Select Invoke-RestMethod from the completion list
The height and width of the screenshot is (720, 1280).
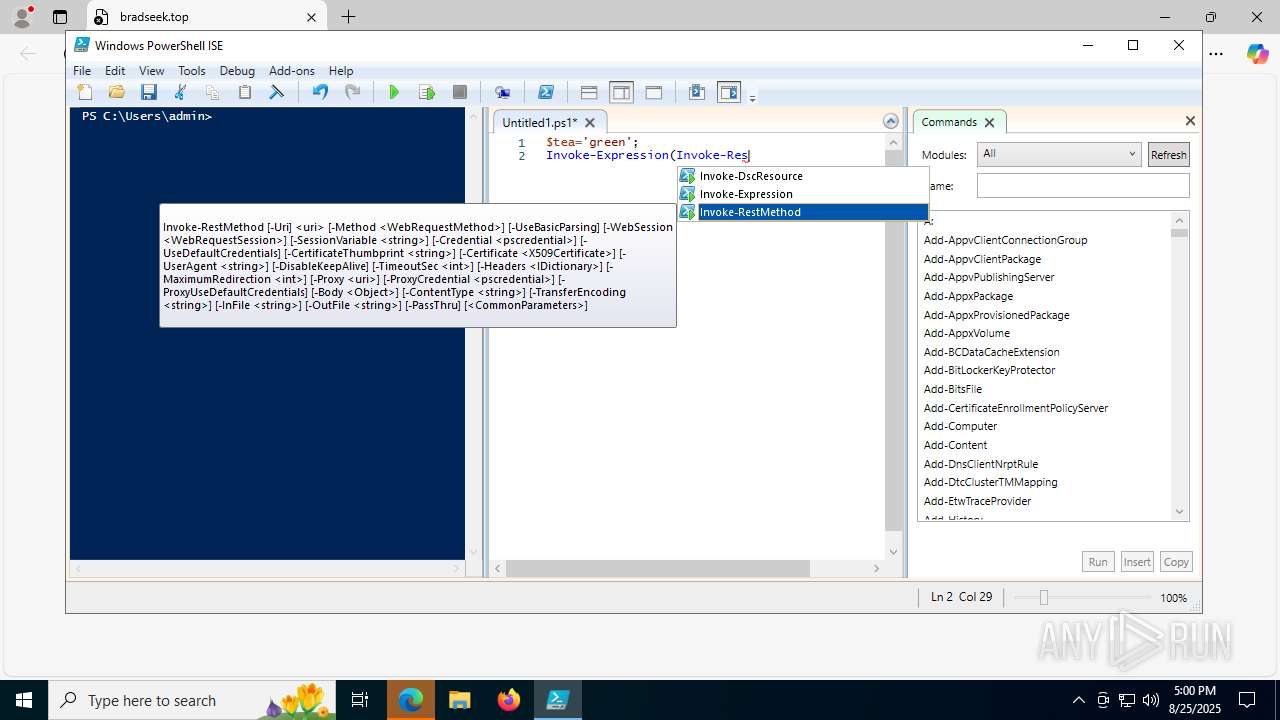click(804, 212)
